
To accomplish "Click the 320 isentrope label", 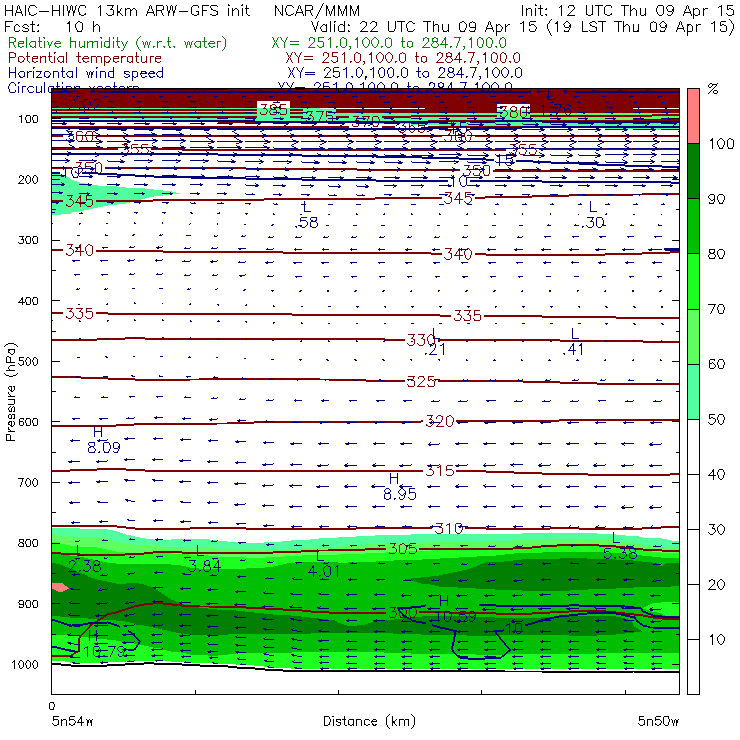I will coord(440,421).
